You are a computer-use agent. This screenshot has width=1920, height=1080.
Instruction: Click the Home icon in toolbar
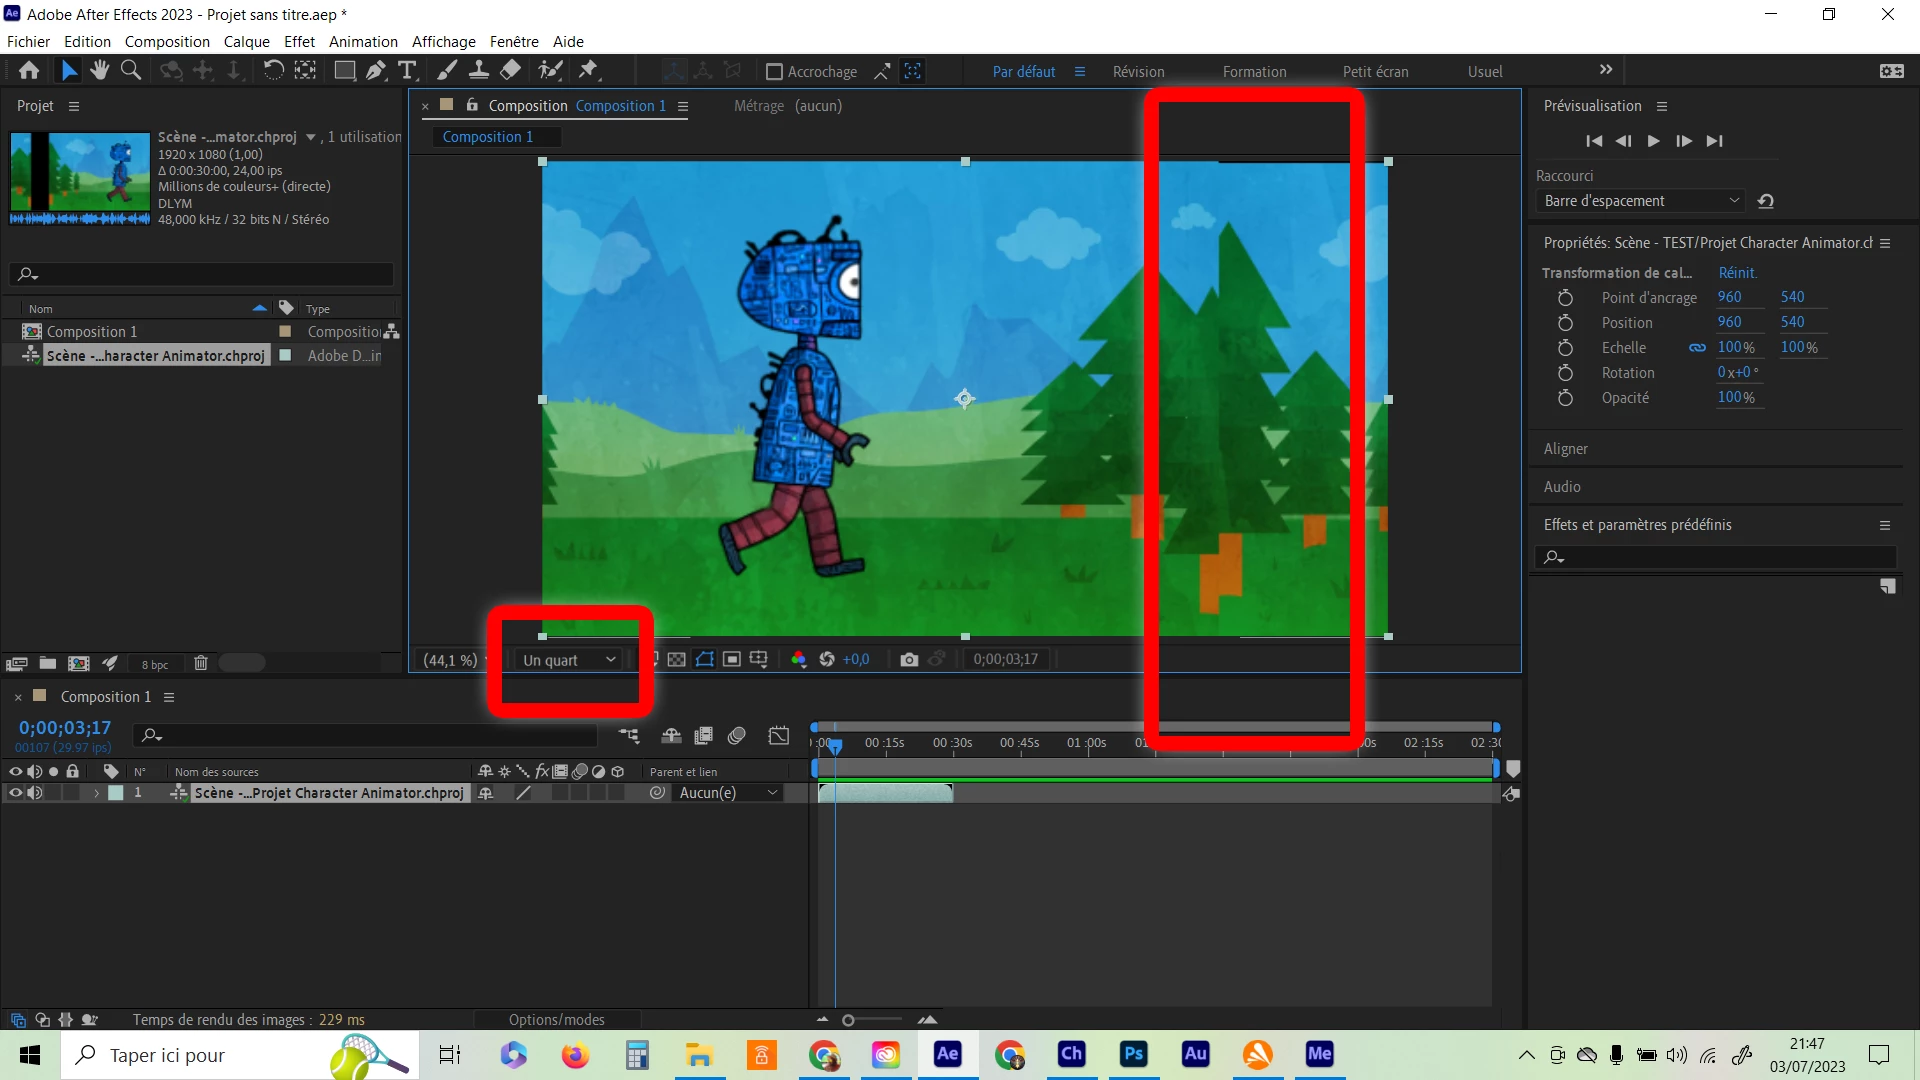coord(29,70)
